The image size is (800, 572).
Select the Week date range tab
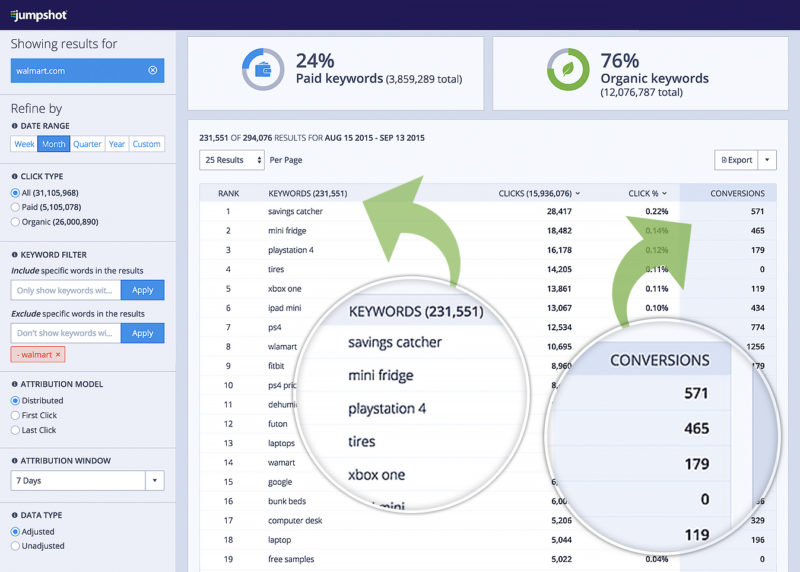(24, 144)
